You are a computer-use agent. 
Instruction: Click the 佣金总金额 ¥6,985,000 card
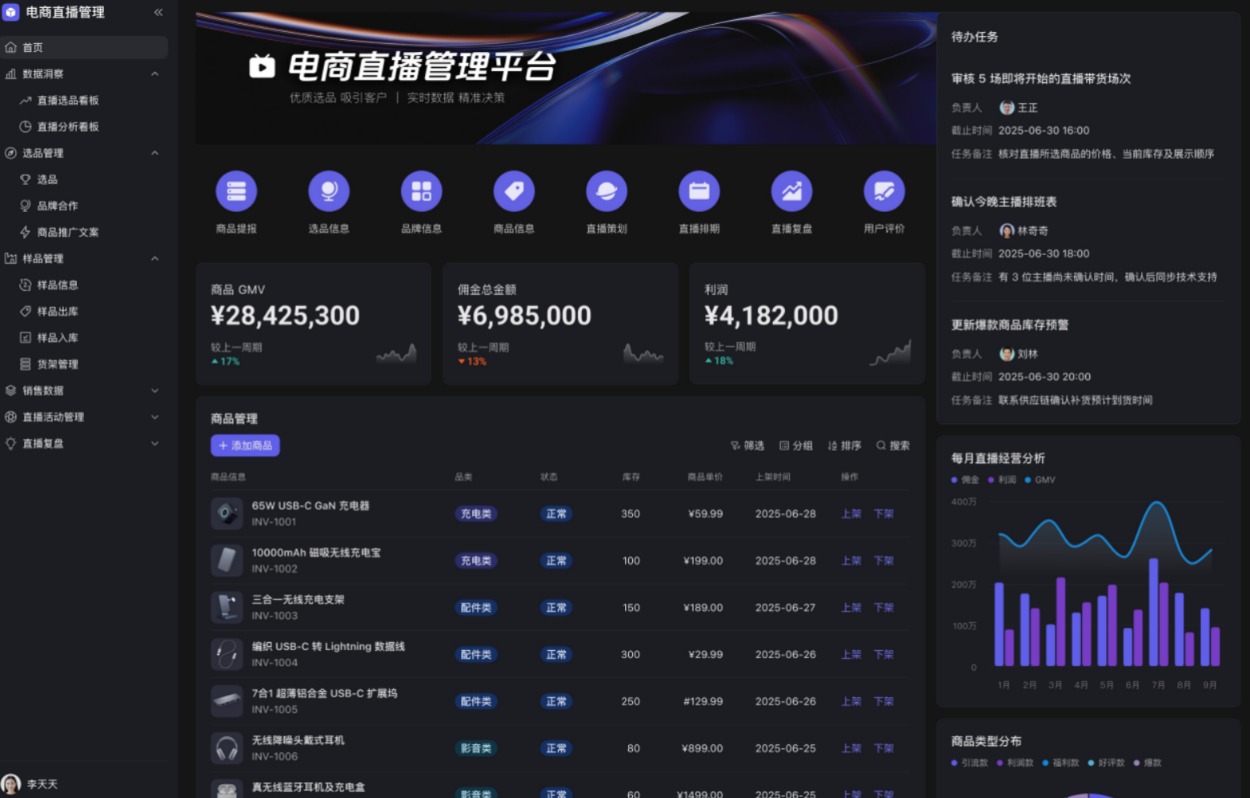click(560, 324)
